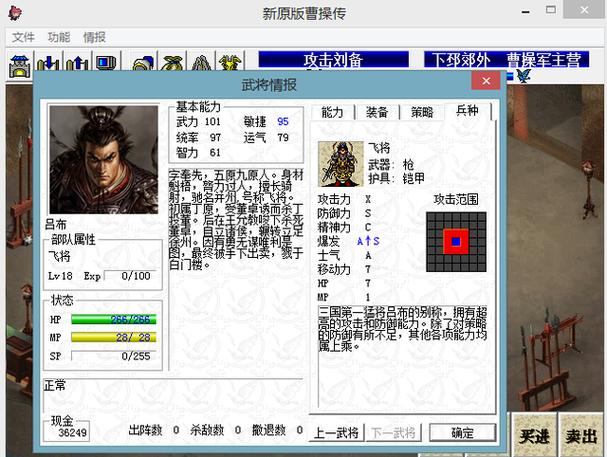The height and width of the screenshot is (457, 607).
Task: Click the 卖出 button
Action: 580,435
